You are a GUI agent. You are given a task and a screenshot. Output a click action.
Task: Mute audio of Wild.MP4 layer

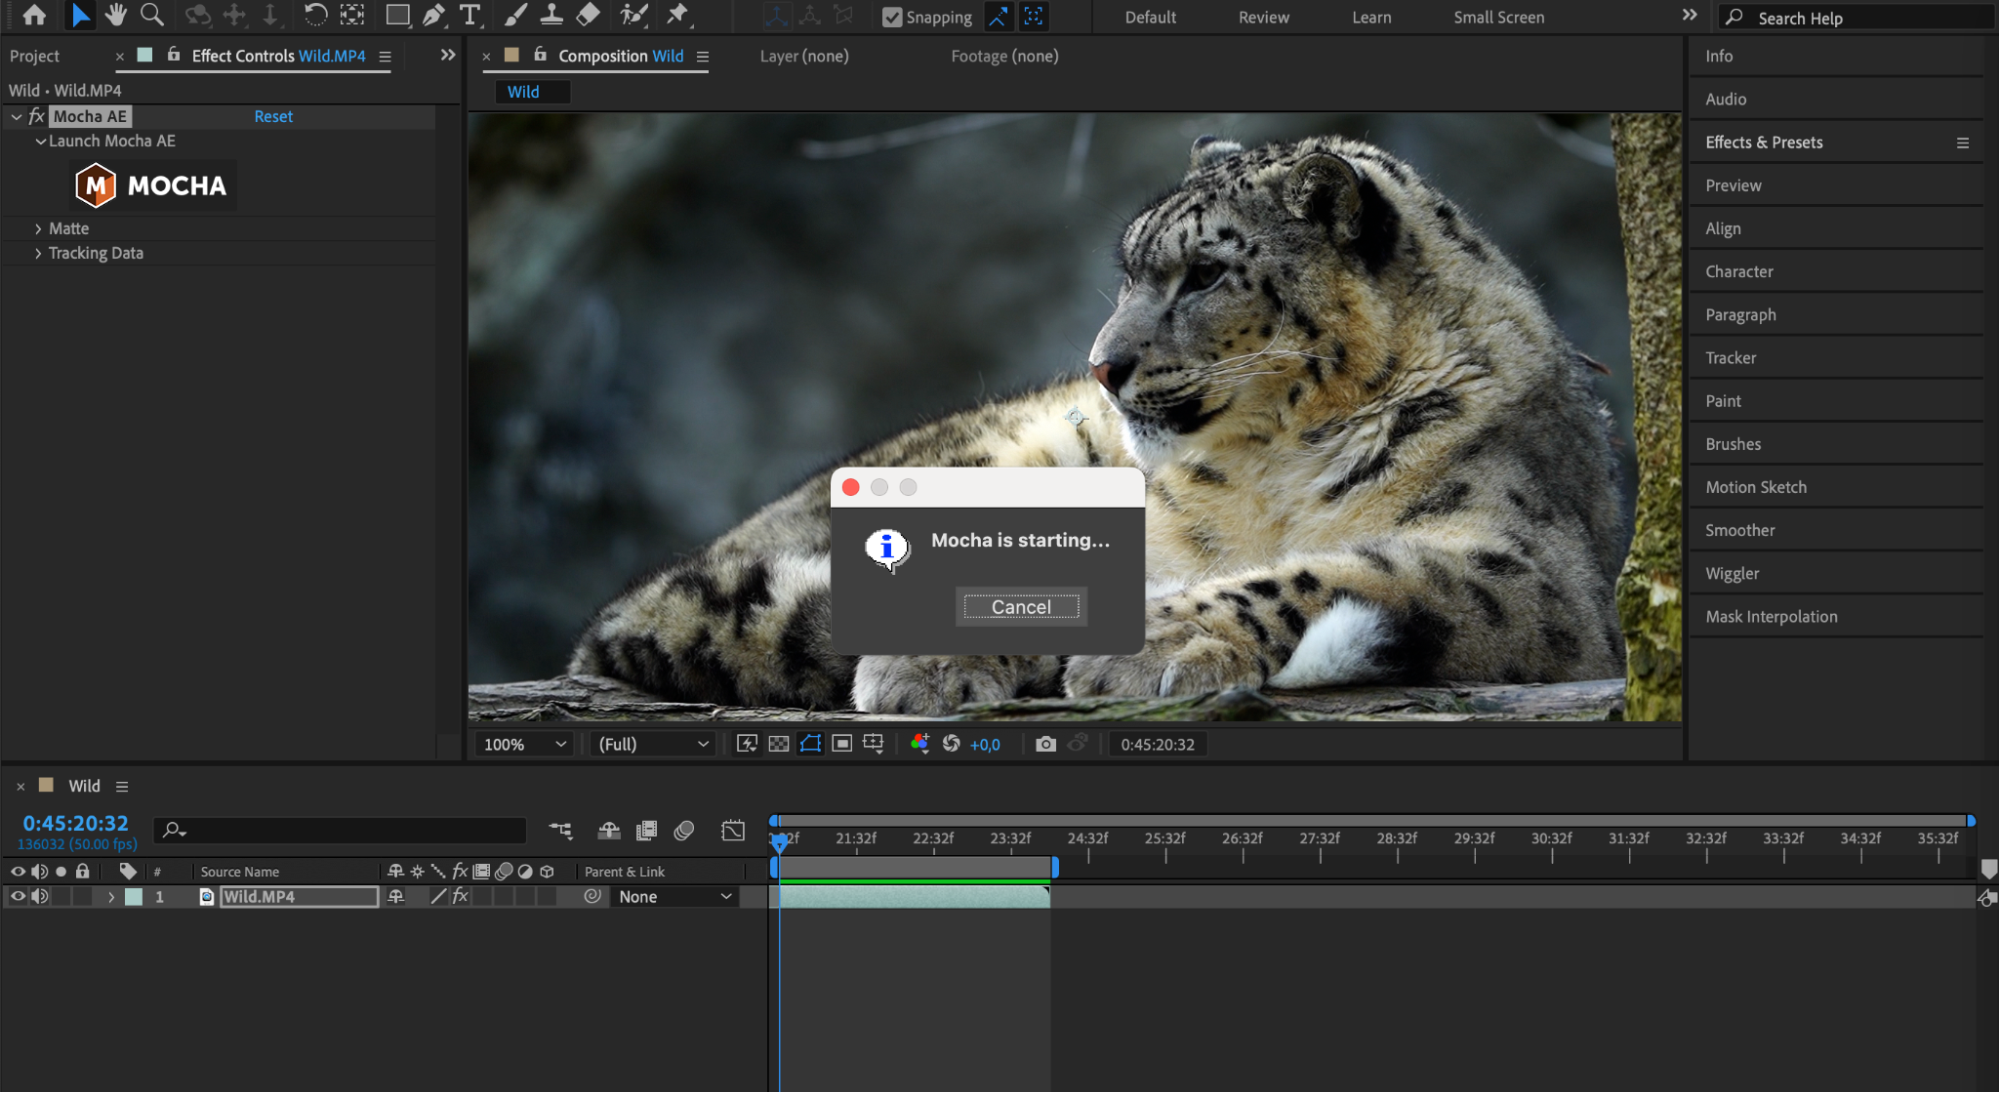tap(39, 897)
